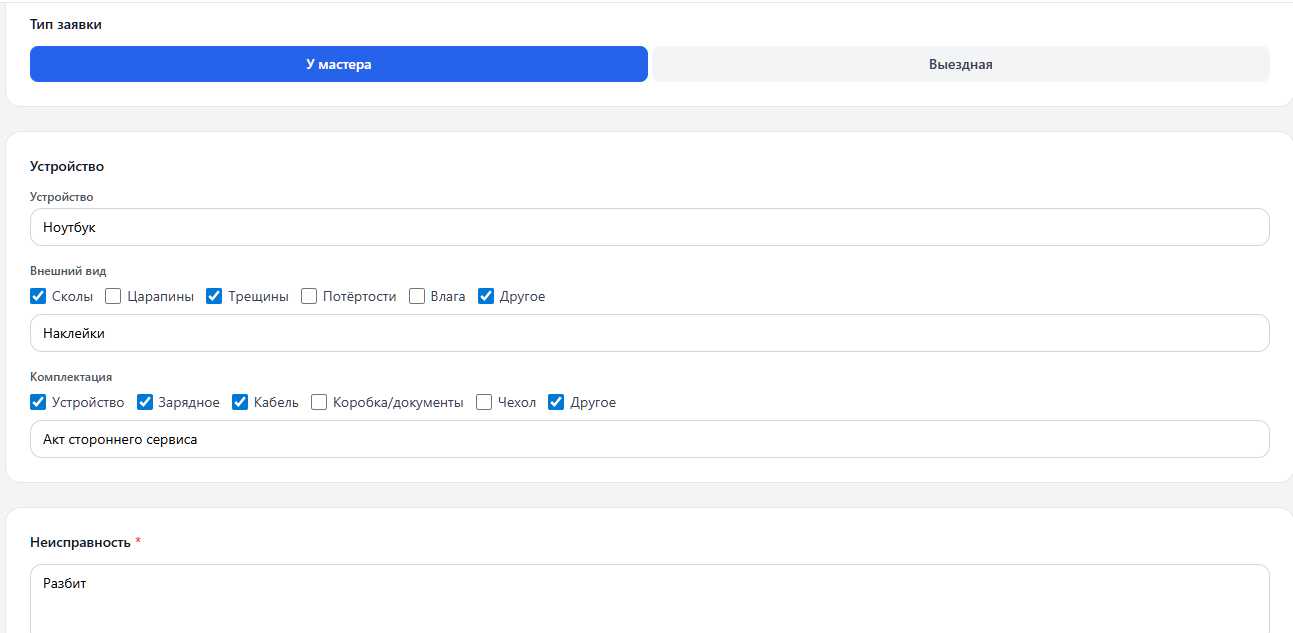This screenshot has width=1293, height=633.
Task: Focus the "Наклейки" text field
Action: pyautogui.click(x=650, y=333)
